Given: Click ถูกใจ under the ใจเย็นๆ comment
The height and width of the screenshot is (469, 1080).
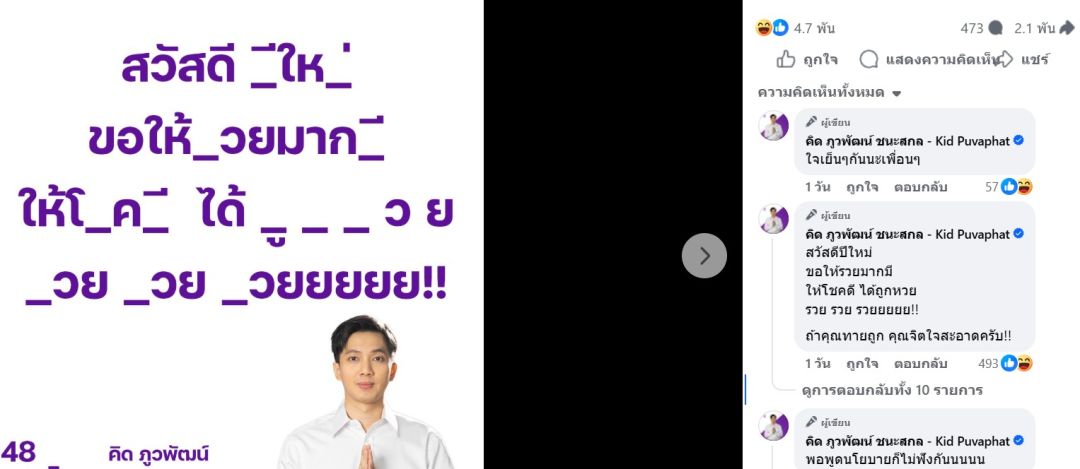Looking at the screenshot, I should coord(862,187).
